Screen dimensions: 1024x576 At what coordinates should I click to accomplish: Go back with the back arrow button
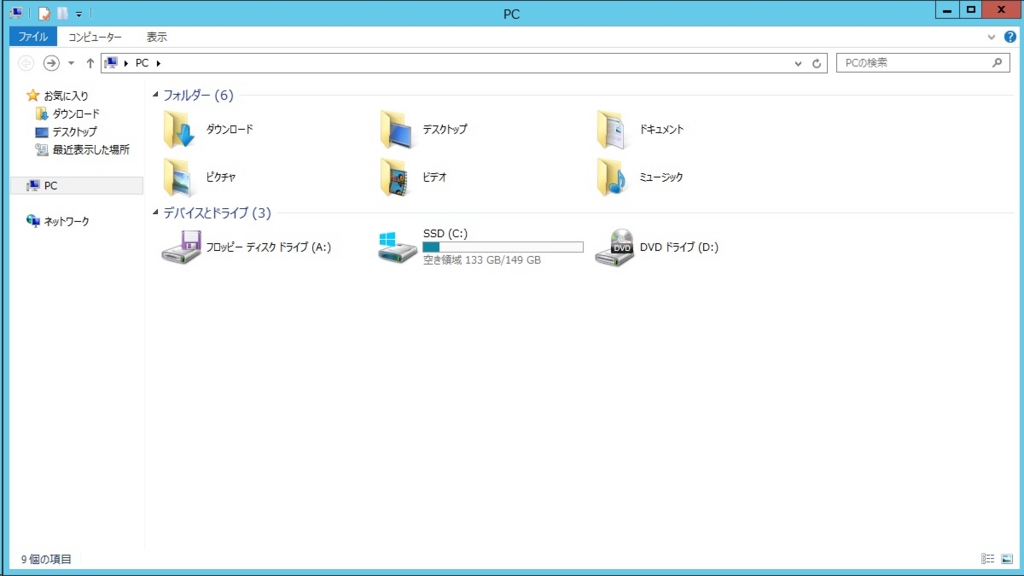pos(26,63)
